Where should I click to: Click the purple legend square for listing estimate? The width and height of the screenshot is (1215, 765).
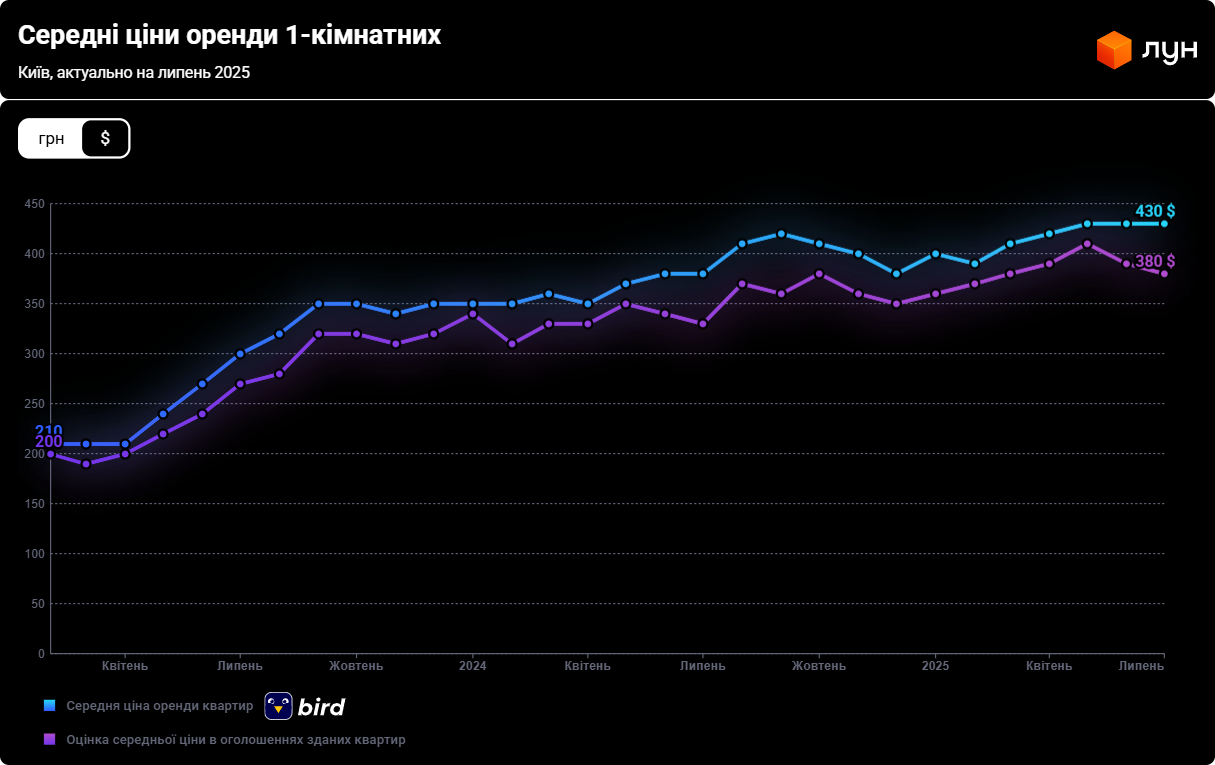tap(49, 739)
